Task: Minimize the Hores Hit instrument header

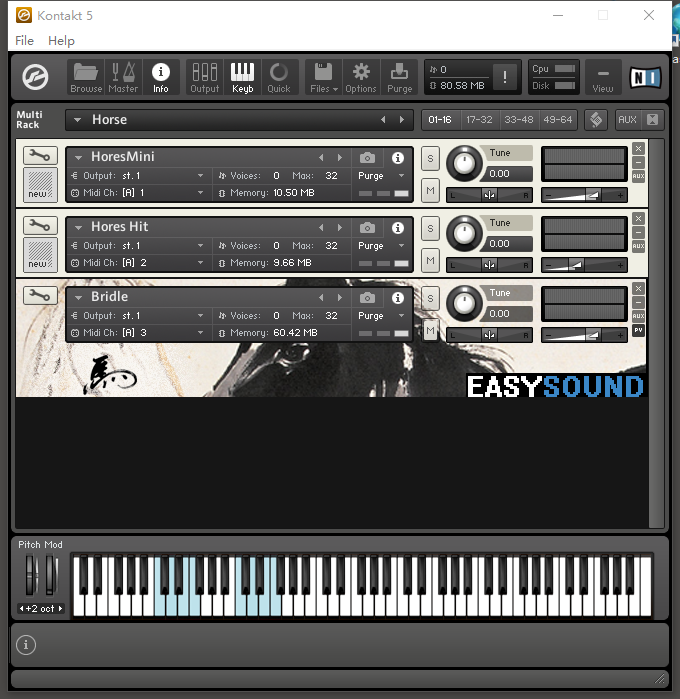Action: [639, 232]
